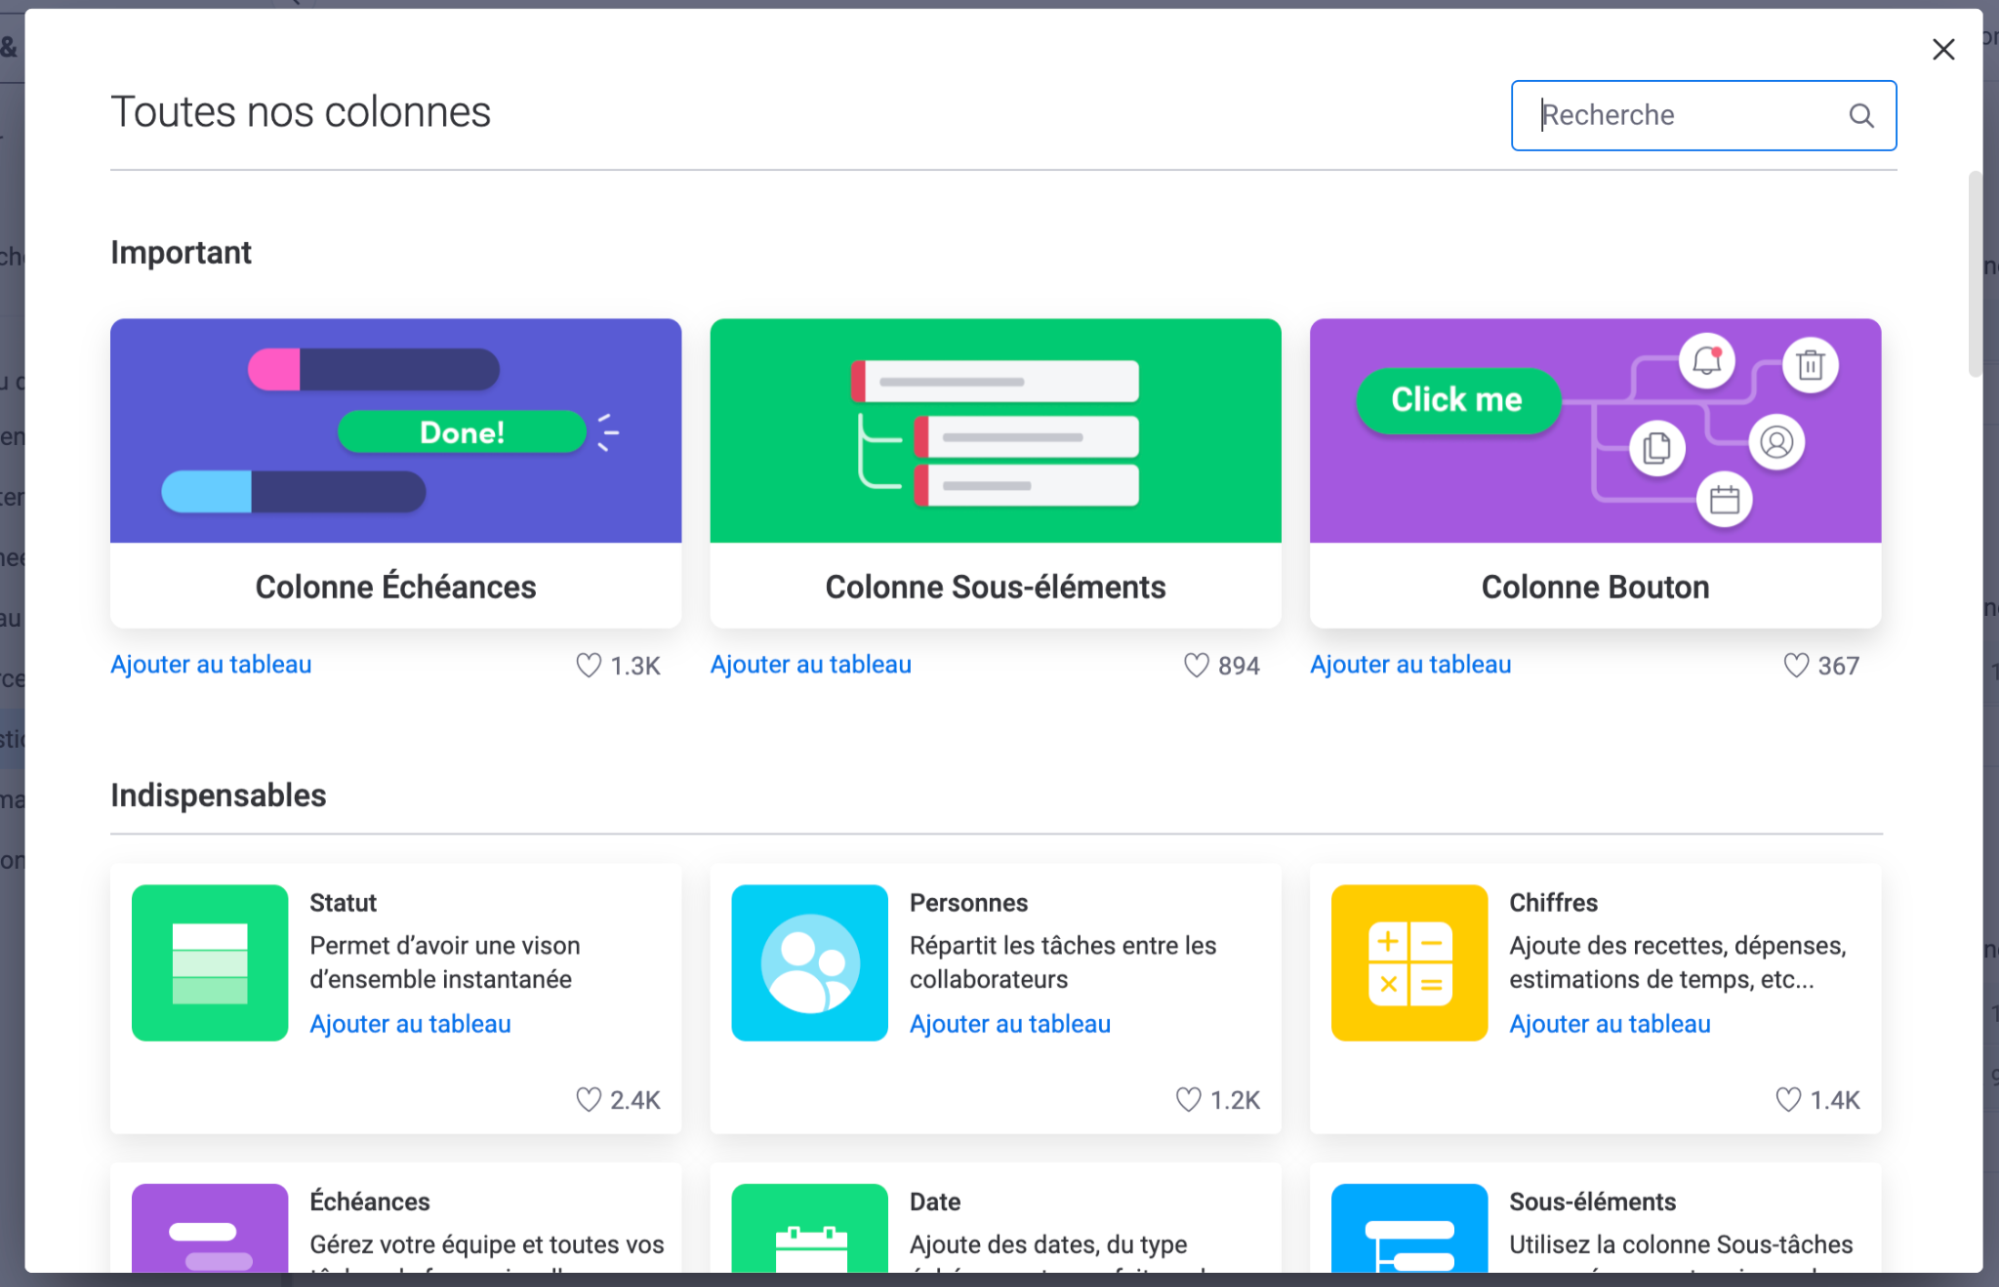Image resolution: width=1999 pixels, height=1288 pixels.
Task: Click the Colonne Échéances title
Action: click(396, 587)
